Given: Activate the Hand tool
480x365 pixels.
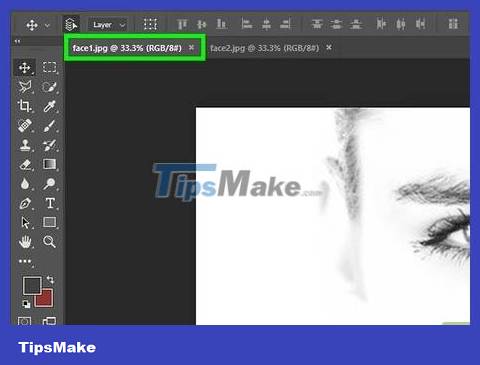Looking at the screenshot, I should [x=25, y=242].
